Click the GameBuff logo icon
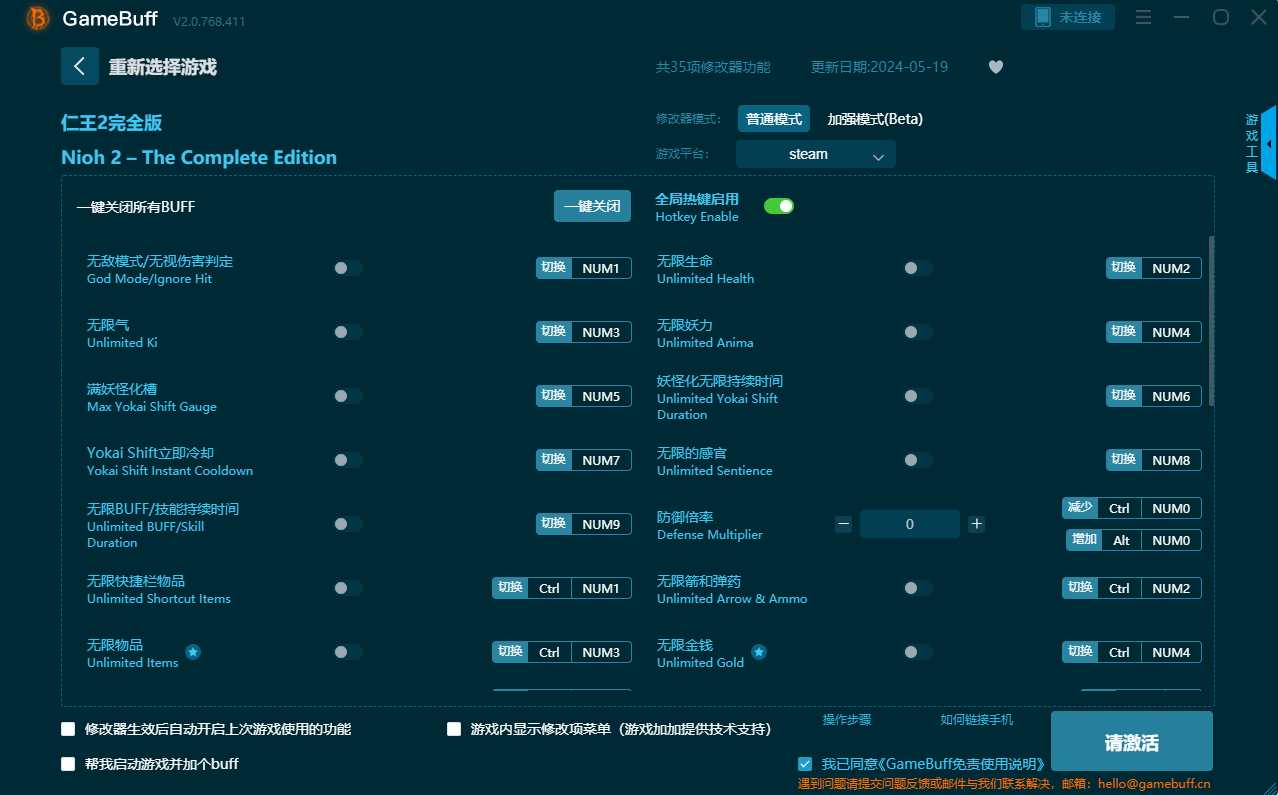Viewport: 1278px width, 795px height. [x=38, y=18]
